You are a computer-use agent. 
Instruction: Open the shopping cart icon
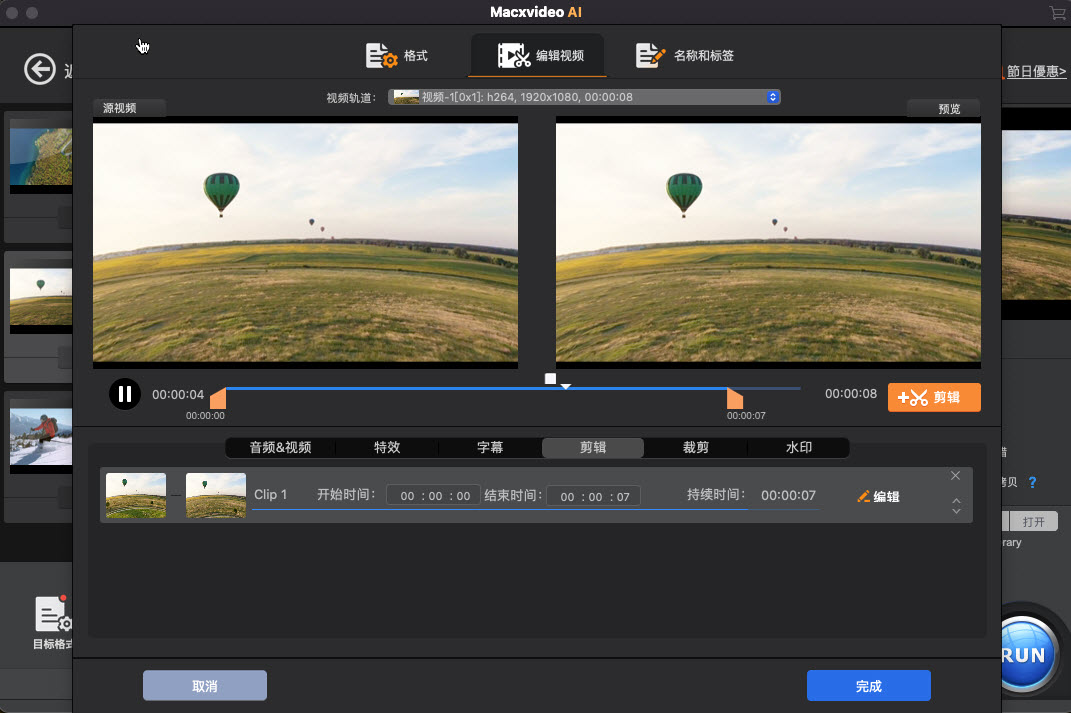tap(1057, 13)
